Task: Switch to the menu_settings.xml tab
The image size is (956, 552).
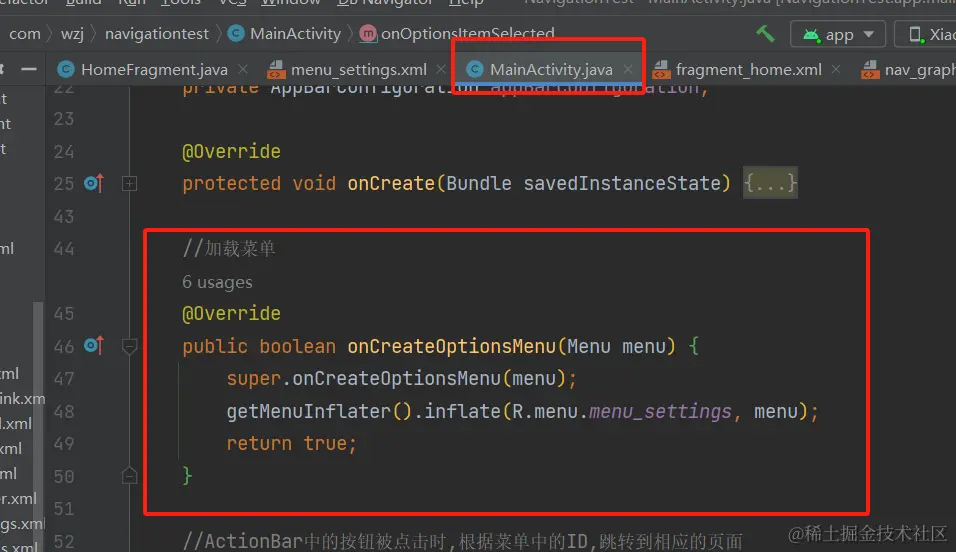Action: pos(358,70)
